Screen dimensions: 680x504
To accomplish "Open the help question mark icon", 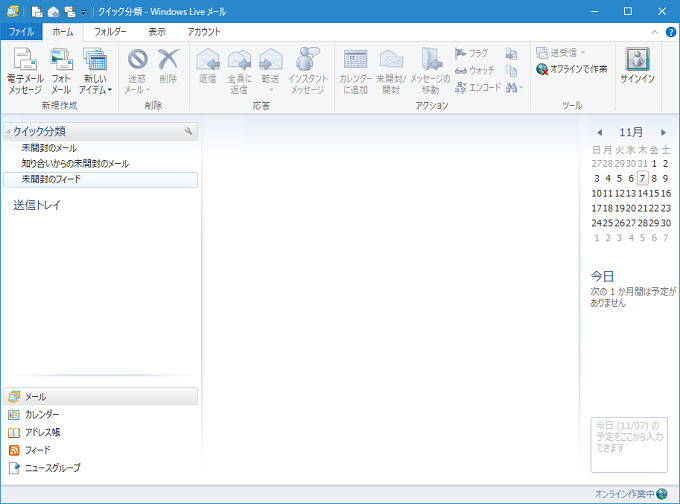I will tap(670, 32).
